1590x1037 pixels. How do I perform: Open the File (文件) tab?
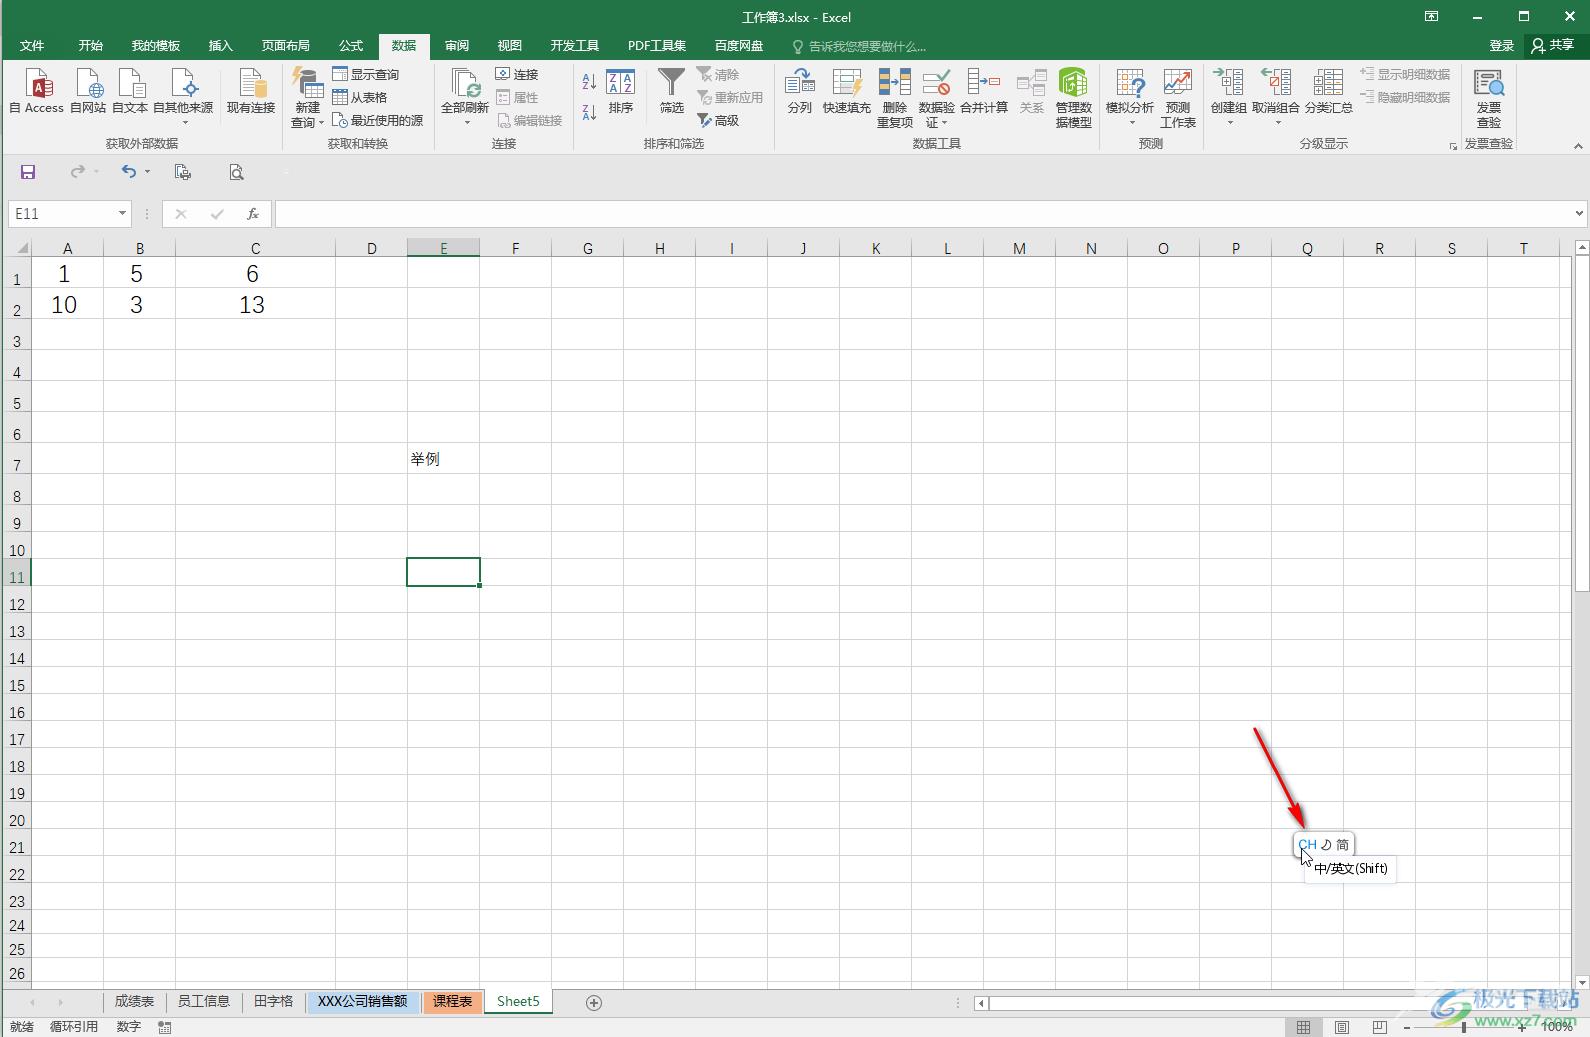(x=32, y=46)
